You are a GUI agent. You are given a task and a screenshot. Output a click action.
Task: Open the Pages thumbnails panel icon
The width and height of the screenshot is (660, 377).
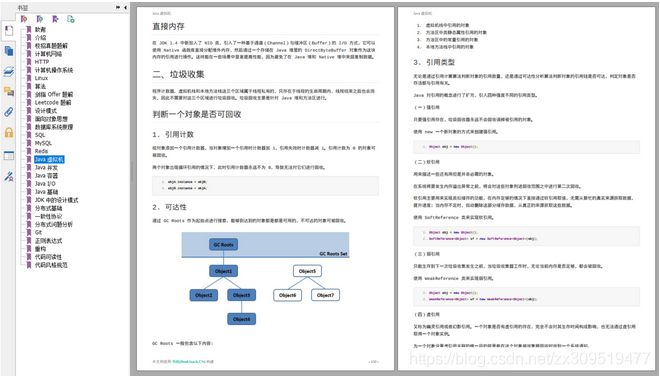8,51
